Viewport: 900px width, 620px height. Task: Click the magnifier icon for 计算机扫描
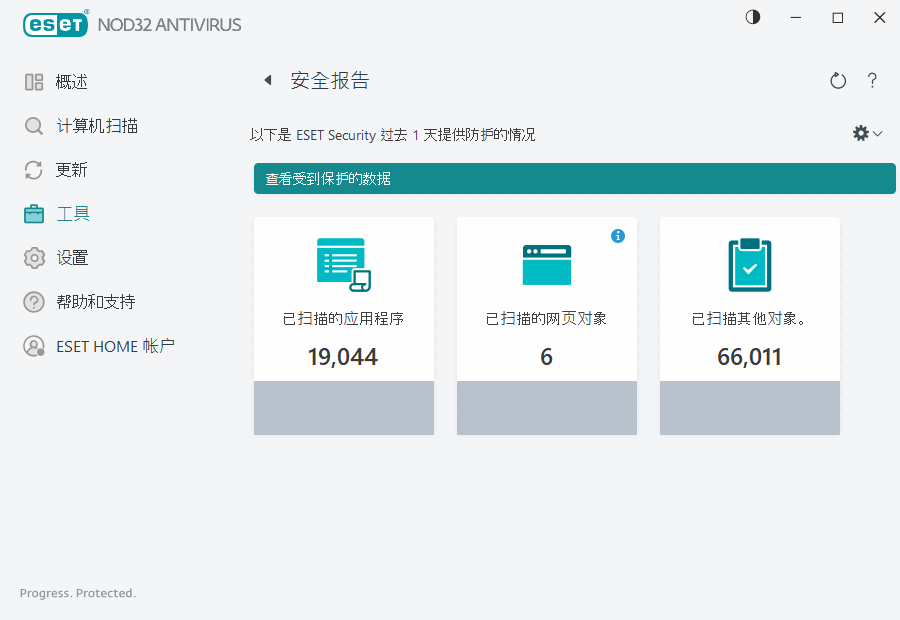click(x=34, y=126)
